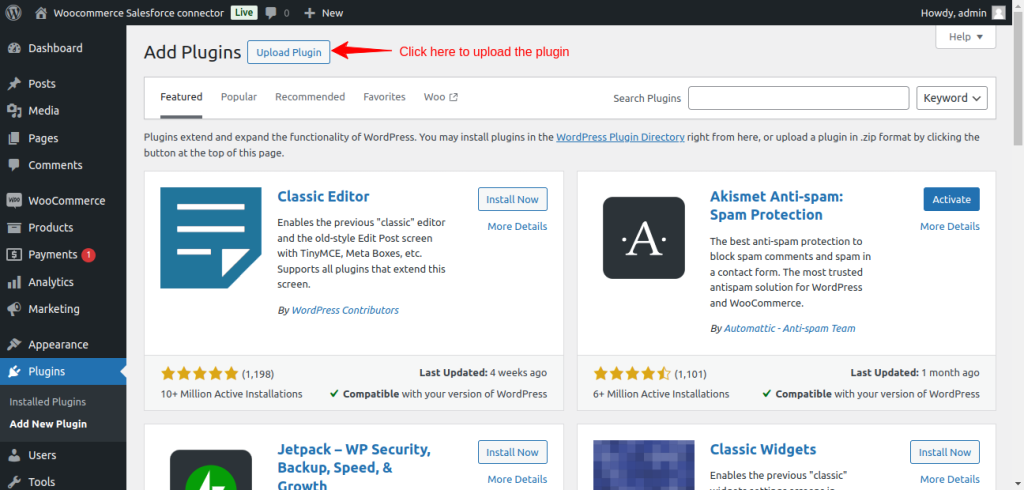Screen dimensions: 1024x490
Task: Open WooCommerce via its Woo icon
Action: pyautogui.click(x=14, y=200)
